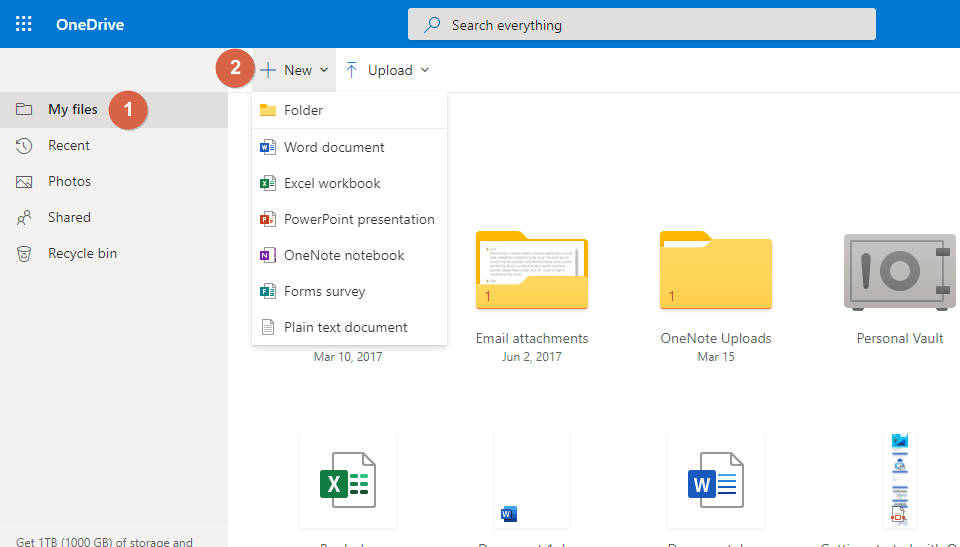
Task: Open the Excel workbook file tile
Action: click(x=348, y=480)
